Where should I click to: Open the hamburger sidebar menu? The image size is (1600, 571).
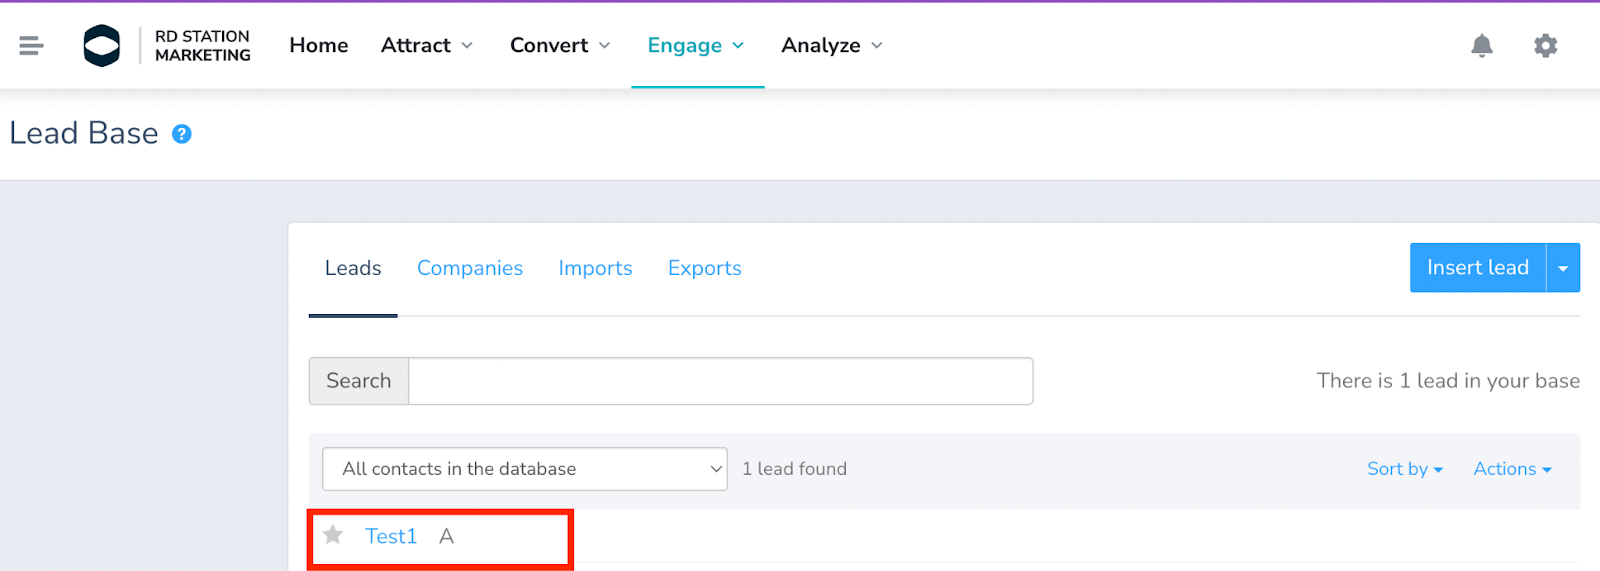coord(31,46)
